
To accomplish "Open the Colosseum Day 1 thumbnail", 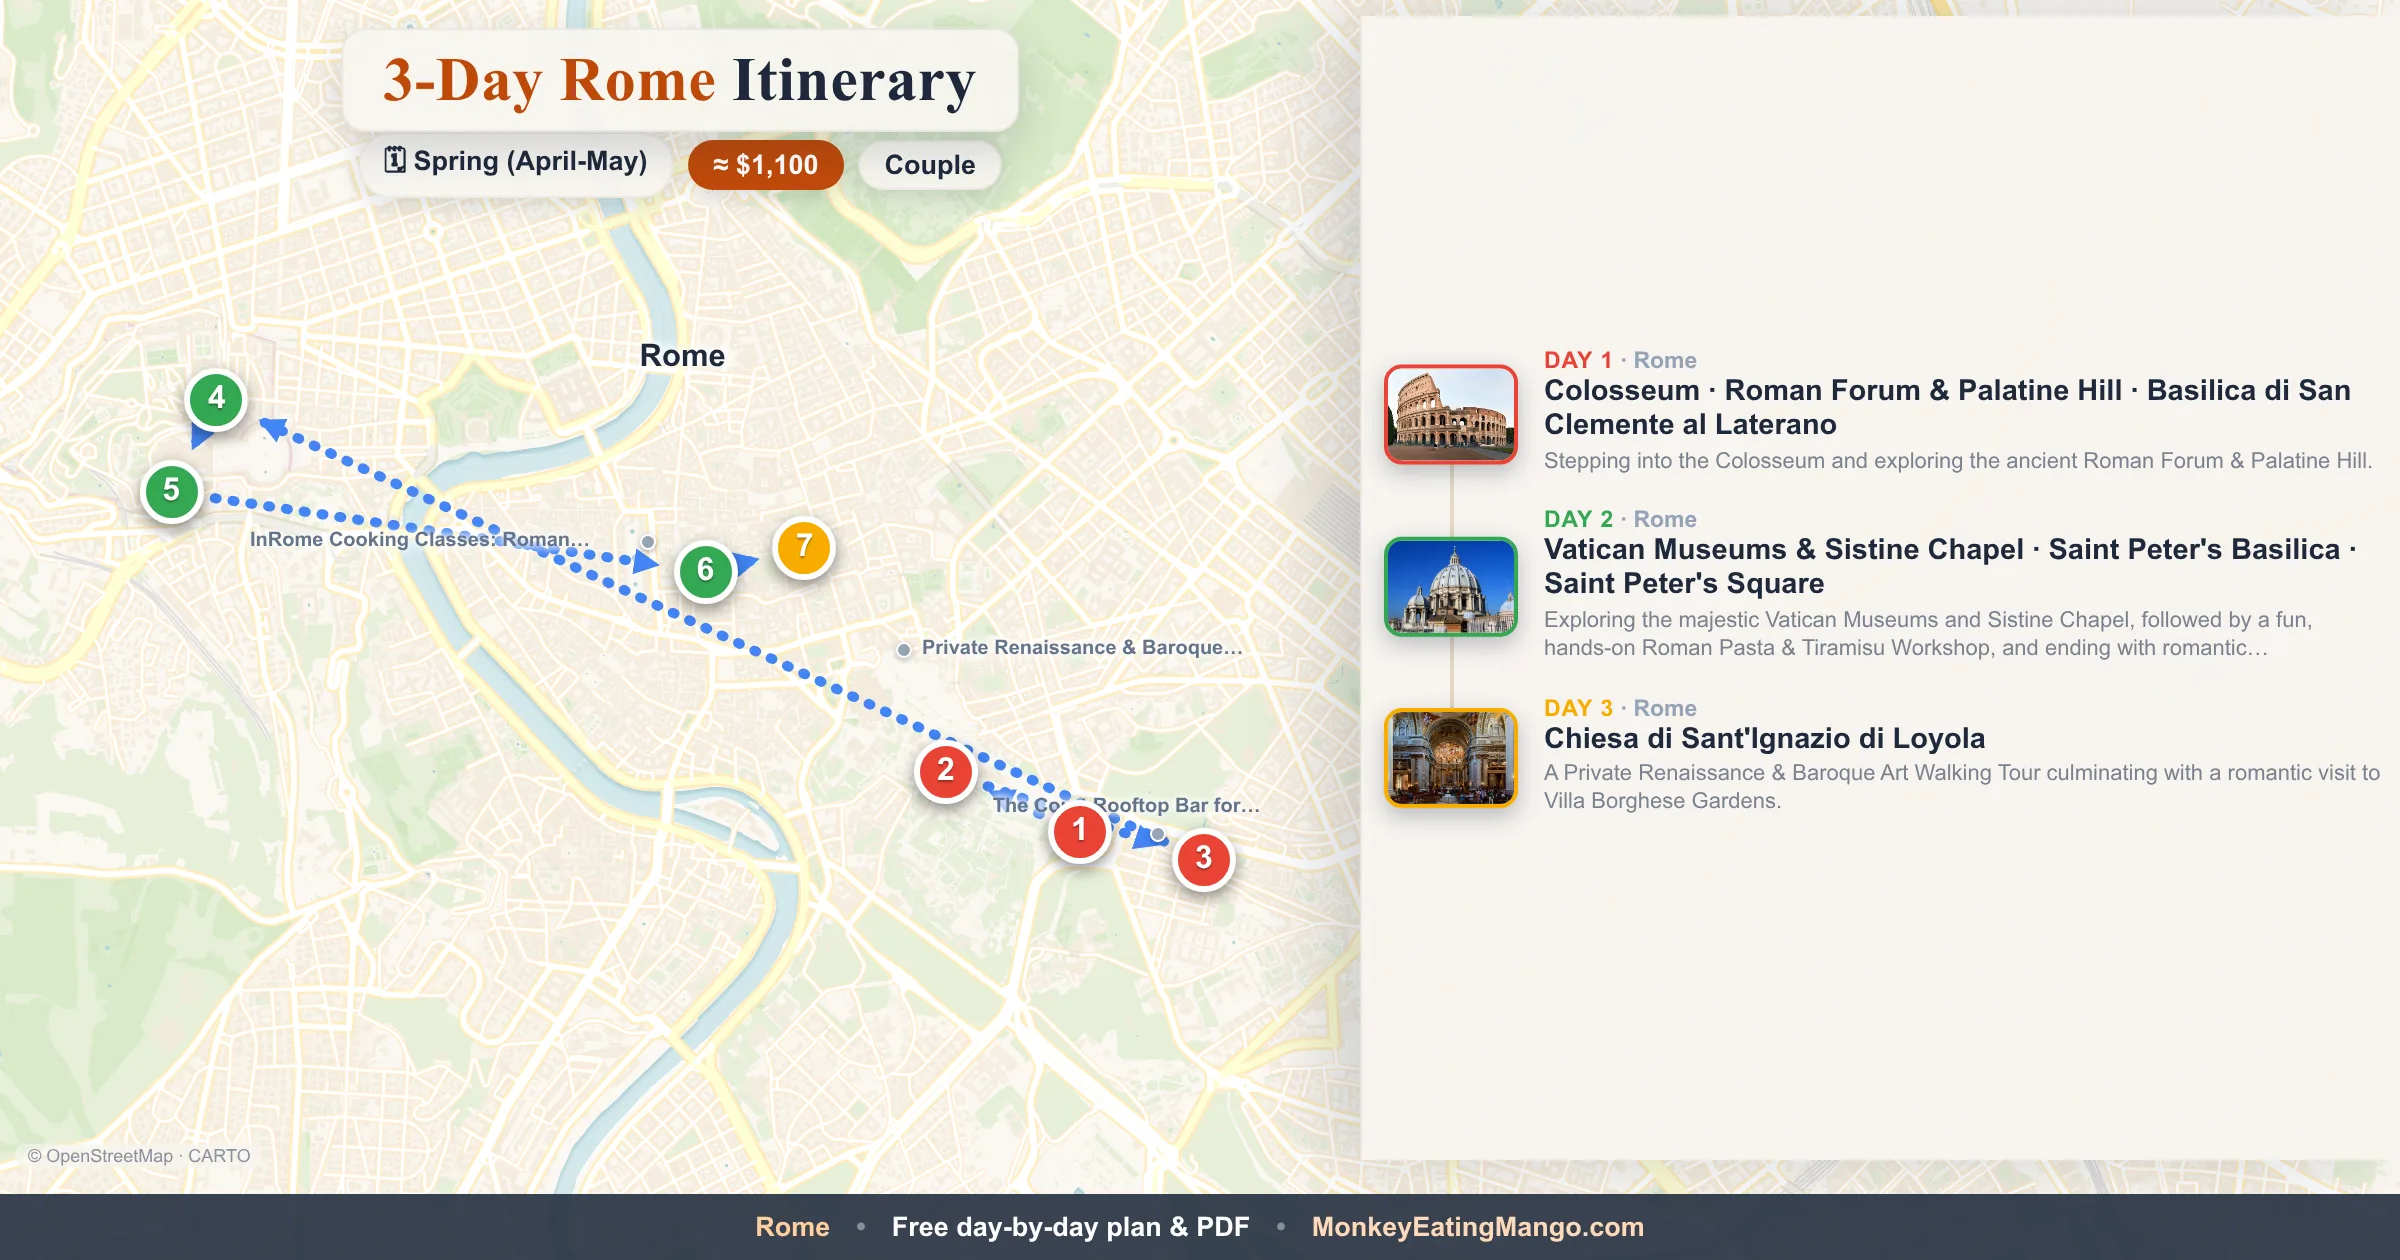I will click(1451, 414).
